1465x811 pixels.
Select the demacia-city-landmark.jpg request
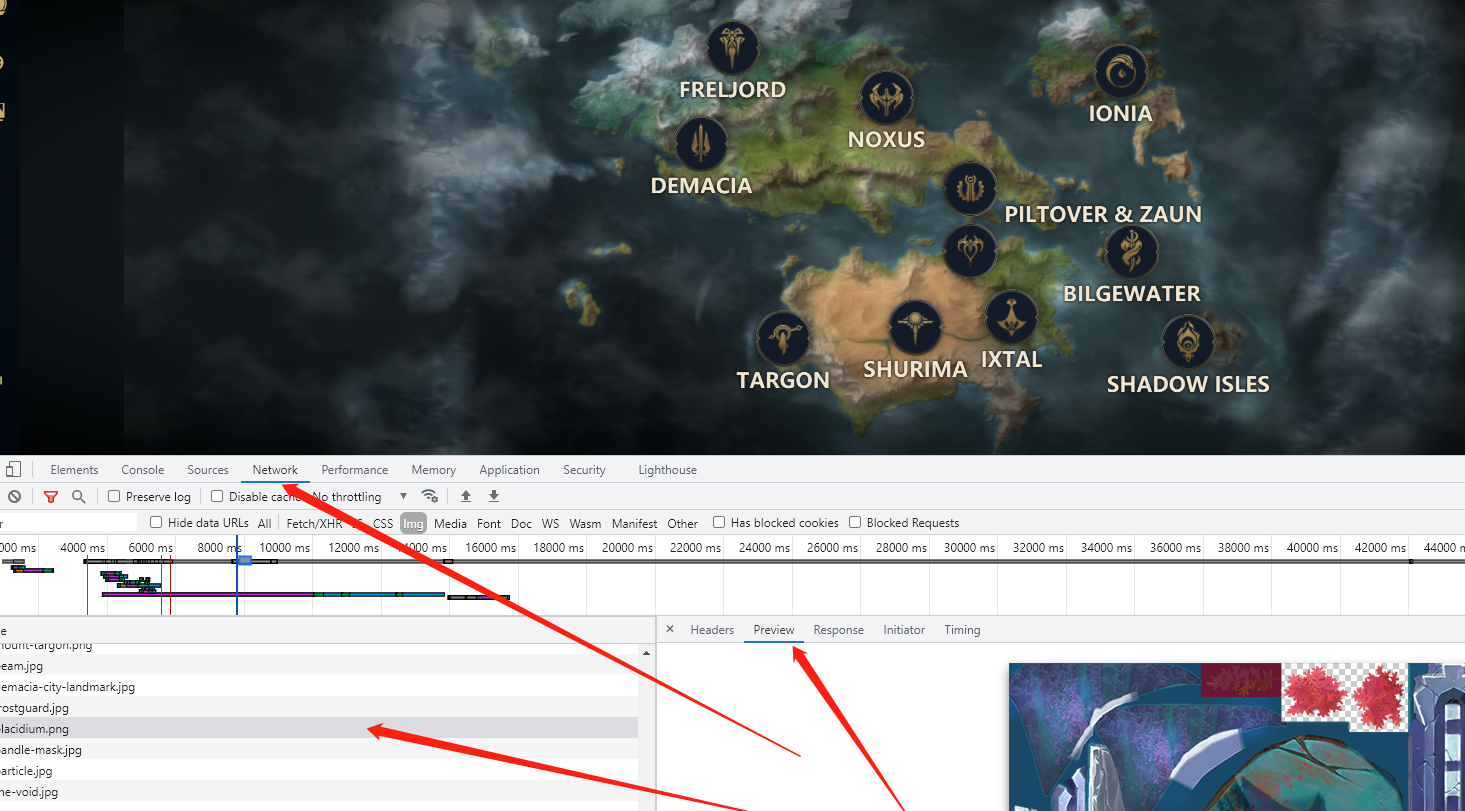tap(319, 687)
